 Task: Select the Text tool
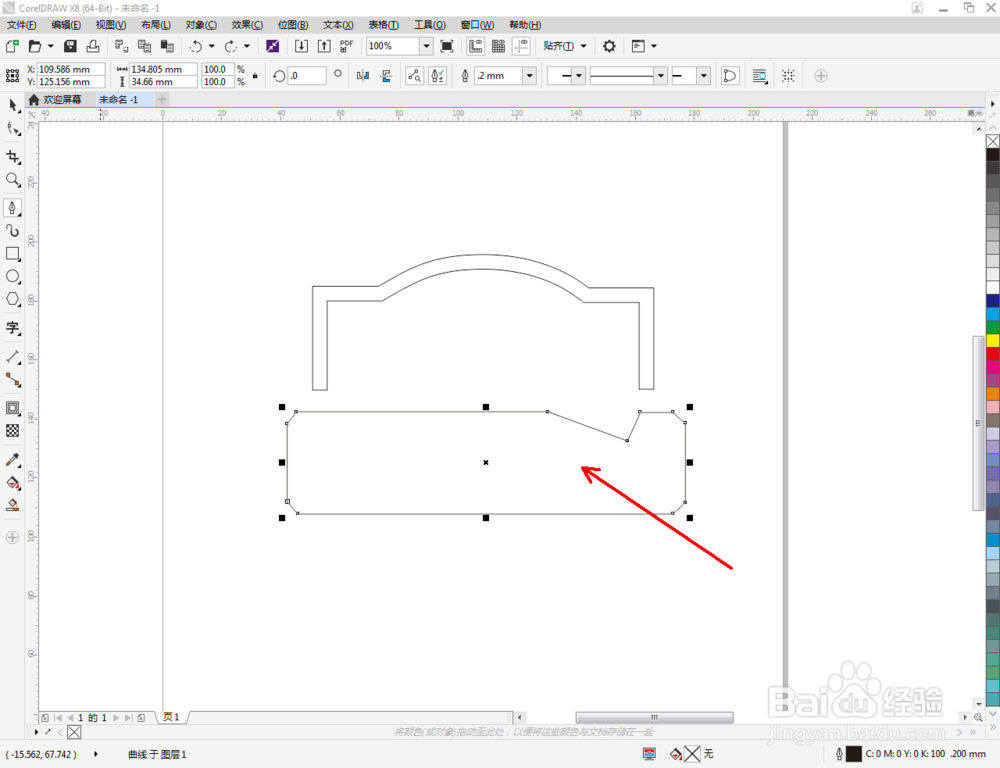pyautogui.click(x=13, y=328)
